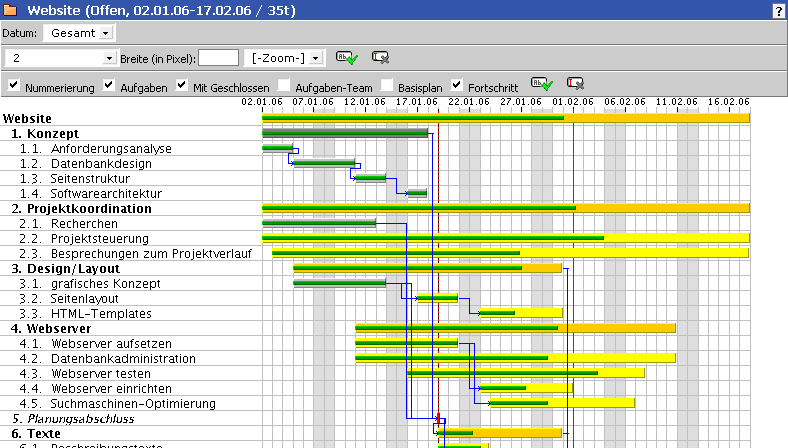This screenshot has height=448, width=788.
Task: Apply display options via green check after Fortschritt
Action: (542, 83)
